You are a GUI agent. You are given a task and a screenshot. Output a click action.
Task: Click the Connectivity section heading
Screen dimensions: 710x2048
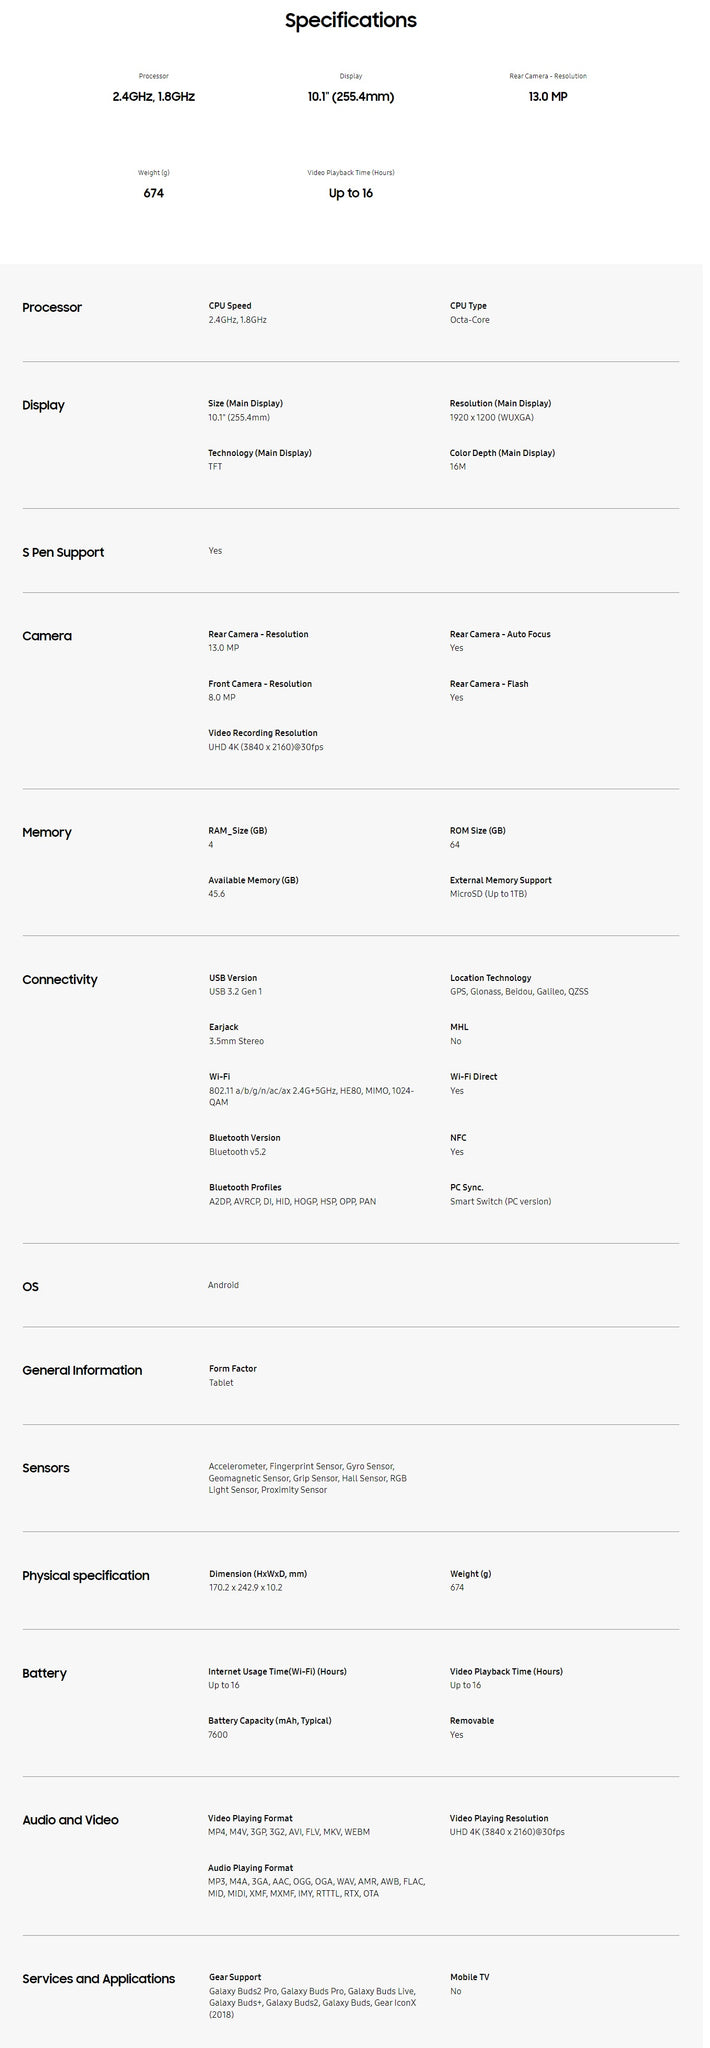[x=60, y=980]
